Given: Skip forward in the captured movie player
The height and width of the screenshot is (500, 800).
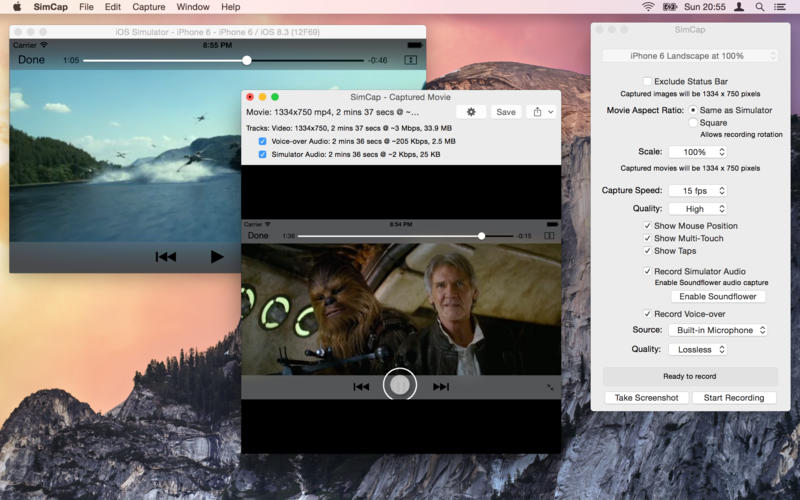Looking at the screenshot, I should (441, 386).
